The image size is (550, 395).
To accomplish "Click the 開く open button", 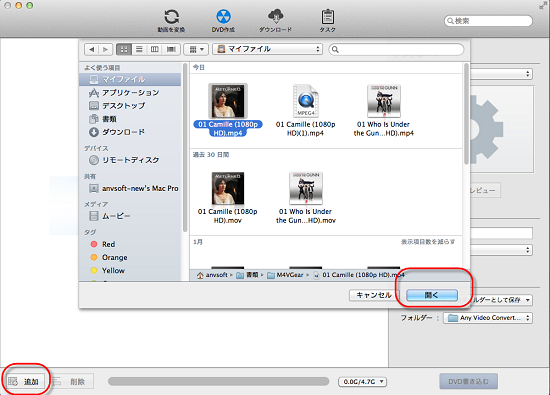I will (432, 295).
